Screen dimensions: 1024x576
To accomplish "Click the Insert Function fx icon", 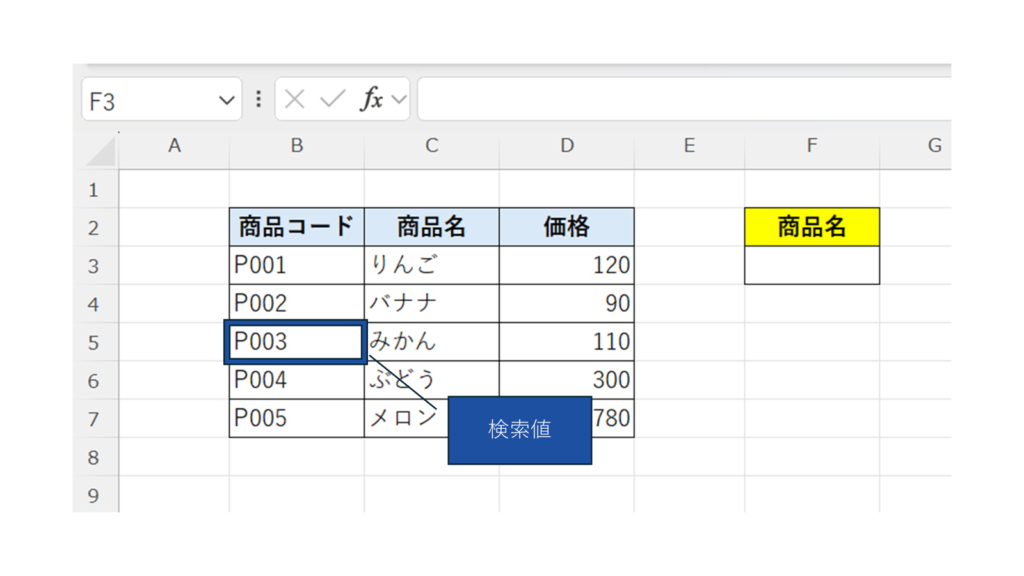I will [x=372, y=99].
